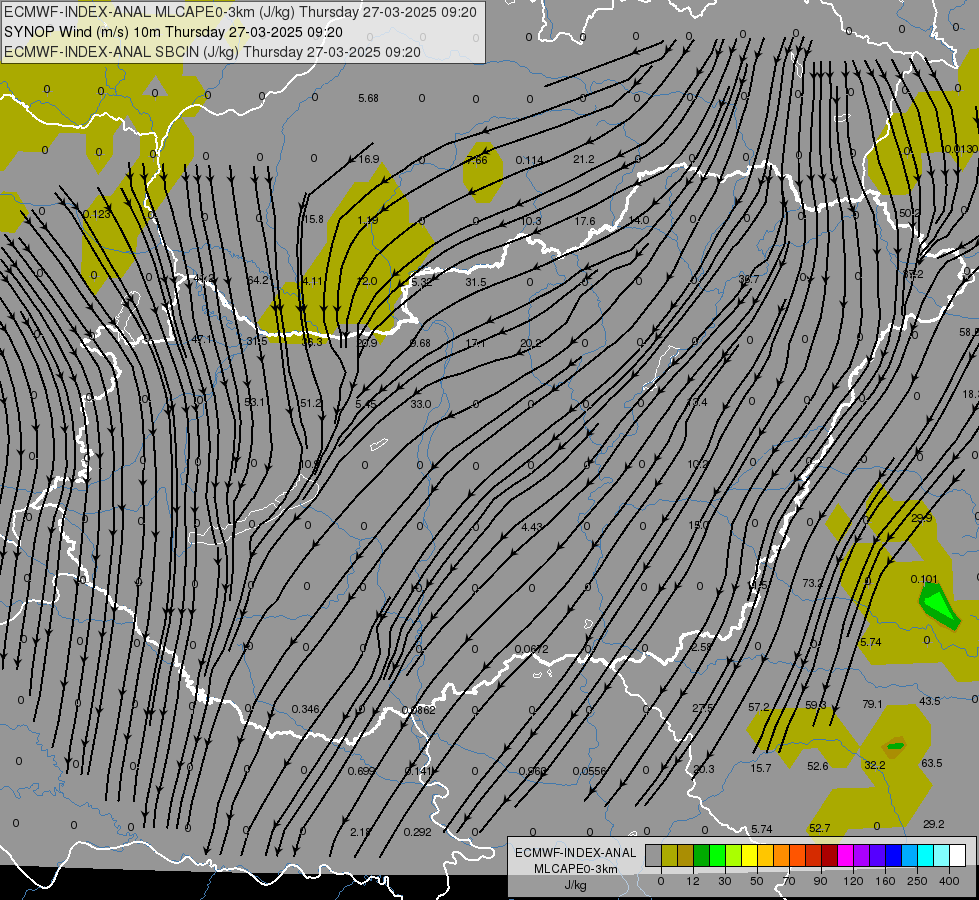Image resolution: width=979 pixels, height=900 pixels.
Task: Click the pure blue legend swatch
Action: click(894, 855)
